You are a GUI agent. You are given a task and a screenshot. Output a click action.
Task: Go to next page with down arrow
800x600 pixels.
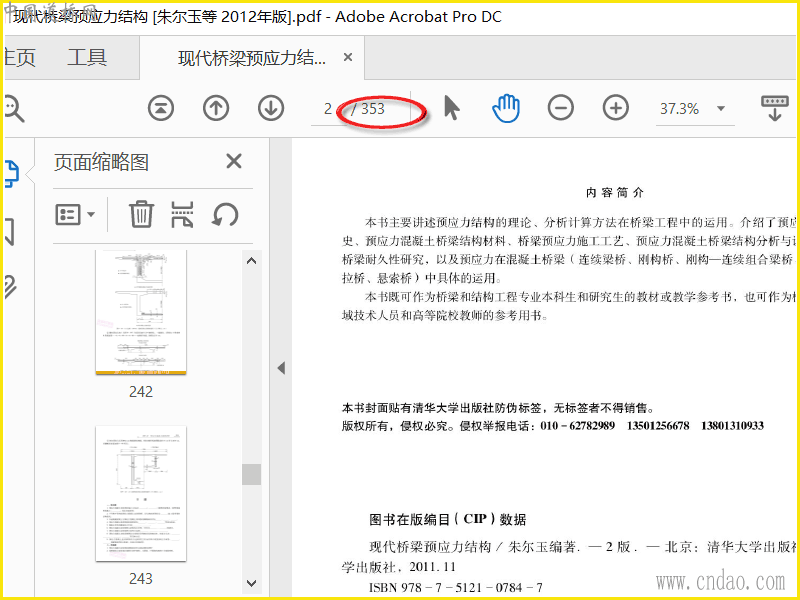pyautogui.click(x=271, y=108)
